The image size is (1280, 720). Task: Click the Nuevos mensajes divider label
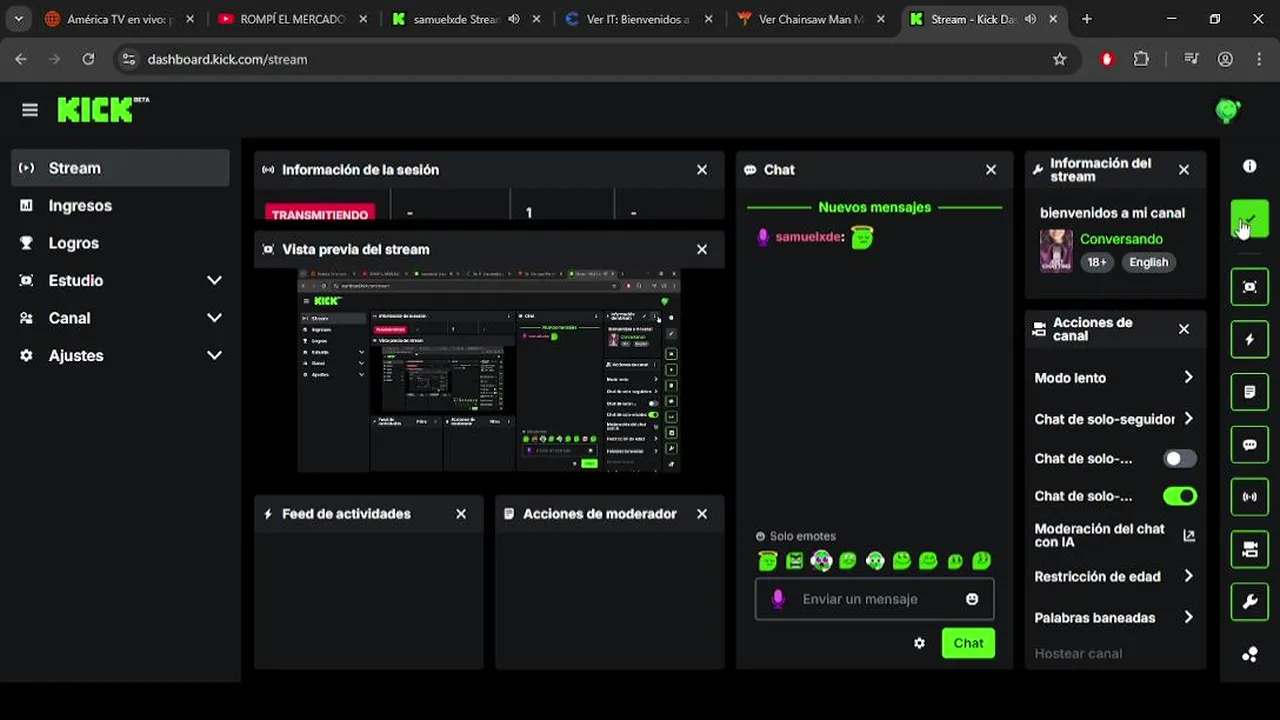pyautogui.click(x=874, y=207)
